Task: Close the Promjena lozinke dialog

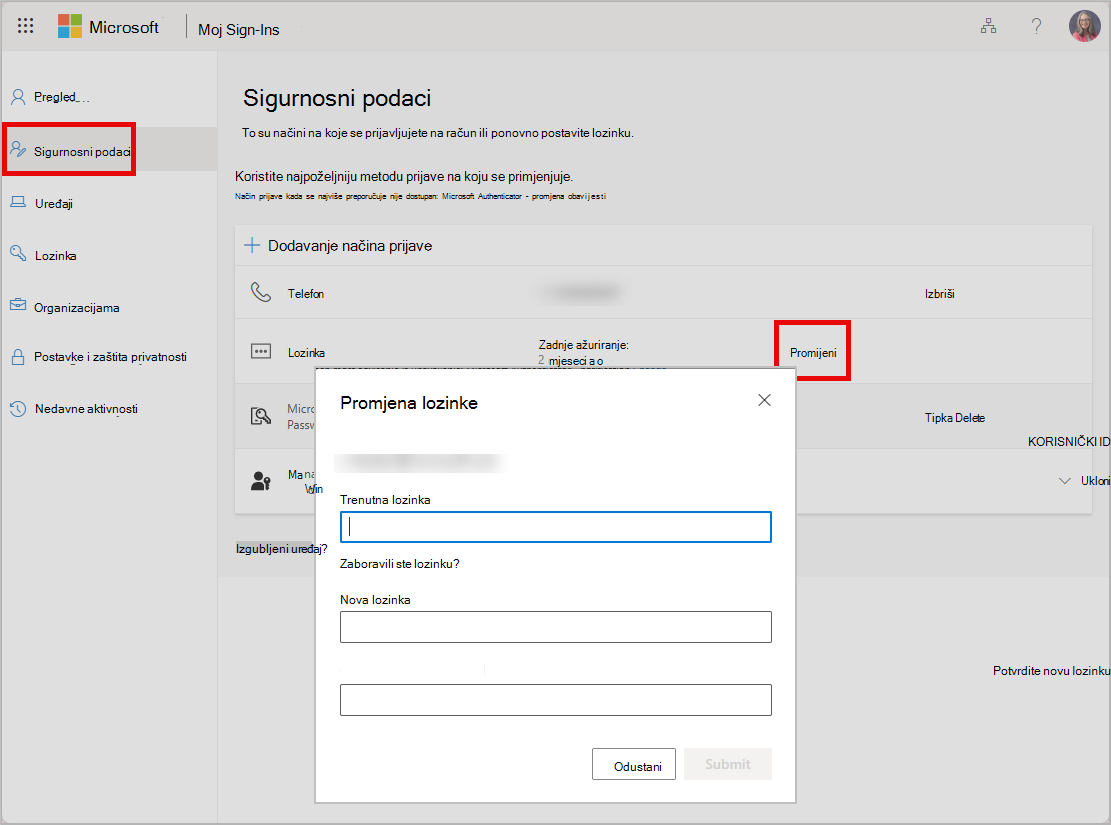Action: pos(764,400)
